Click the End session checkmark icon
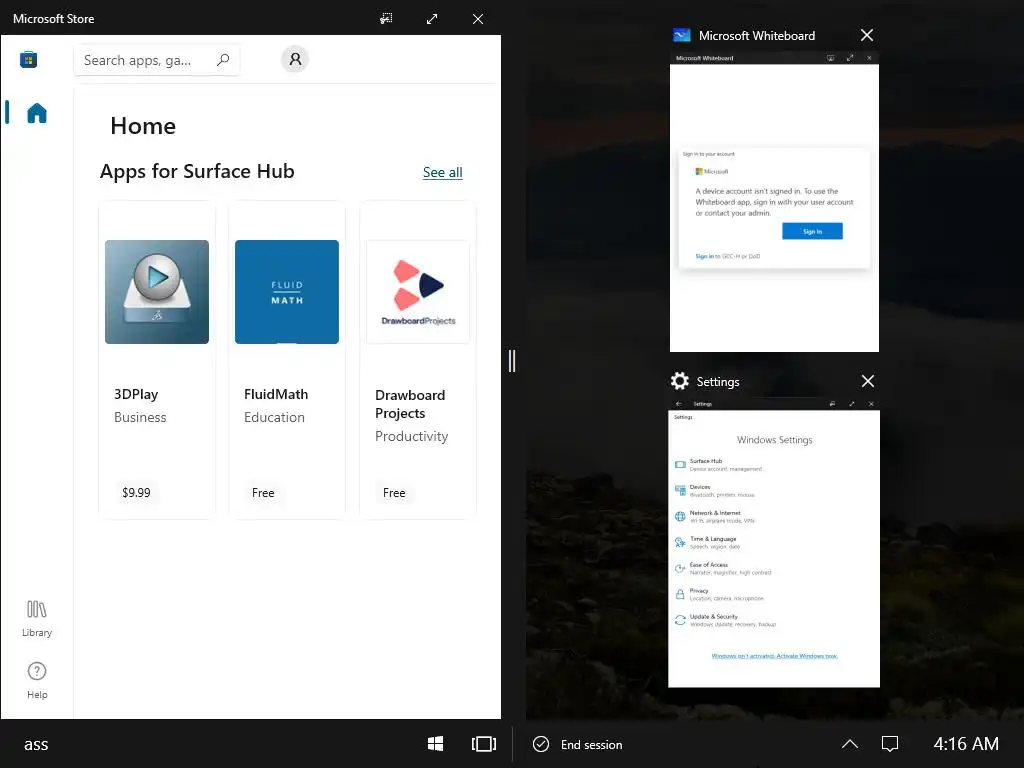 541,744
